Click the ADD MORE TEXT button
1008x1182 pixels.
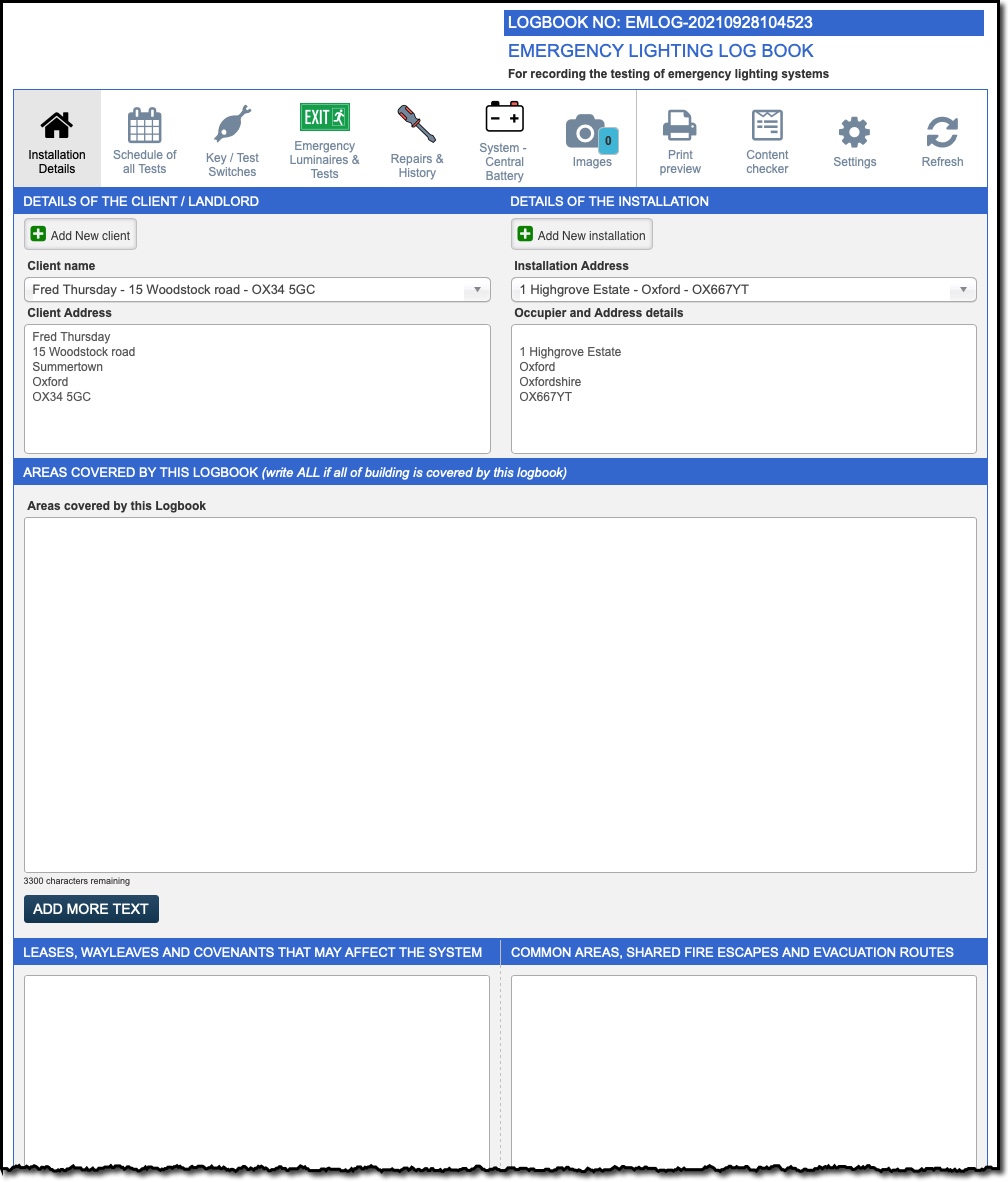pos(91,909)
